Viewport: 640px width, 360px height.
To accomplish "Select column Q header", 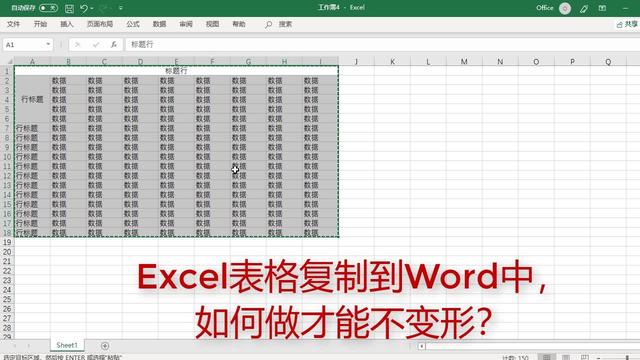I will tap(608, 62).
